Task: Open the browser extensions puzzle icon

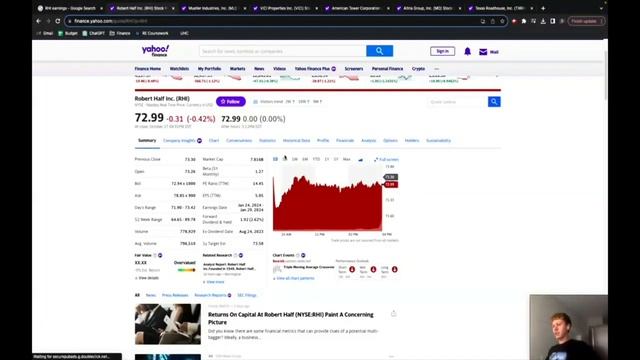Action: [x=524, y=21]
